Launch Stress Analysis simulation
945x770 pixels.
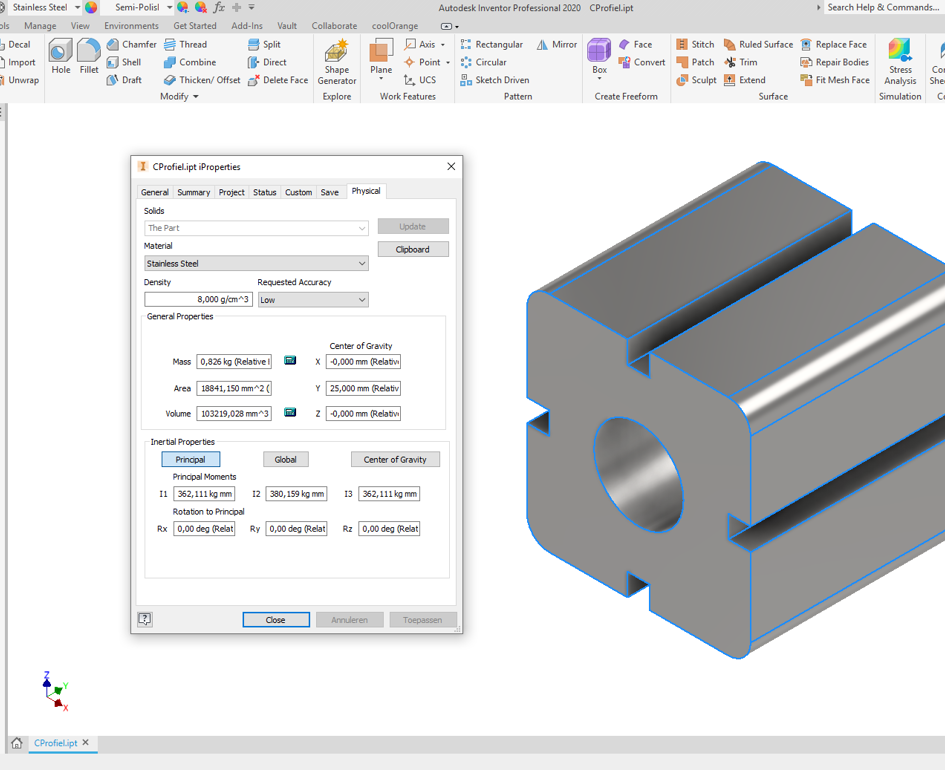tap(900, 61)
